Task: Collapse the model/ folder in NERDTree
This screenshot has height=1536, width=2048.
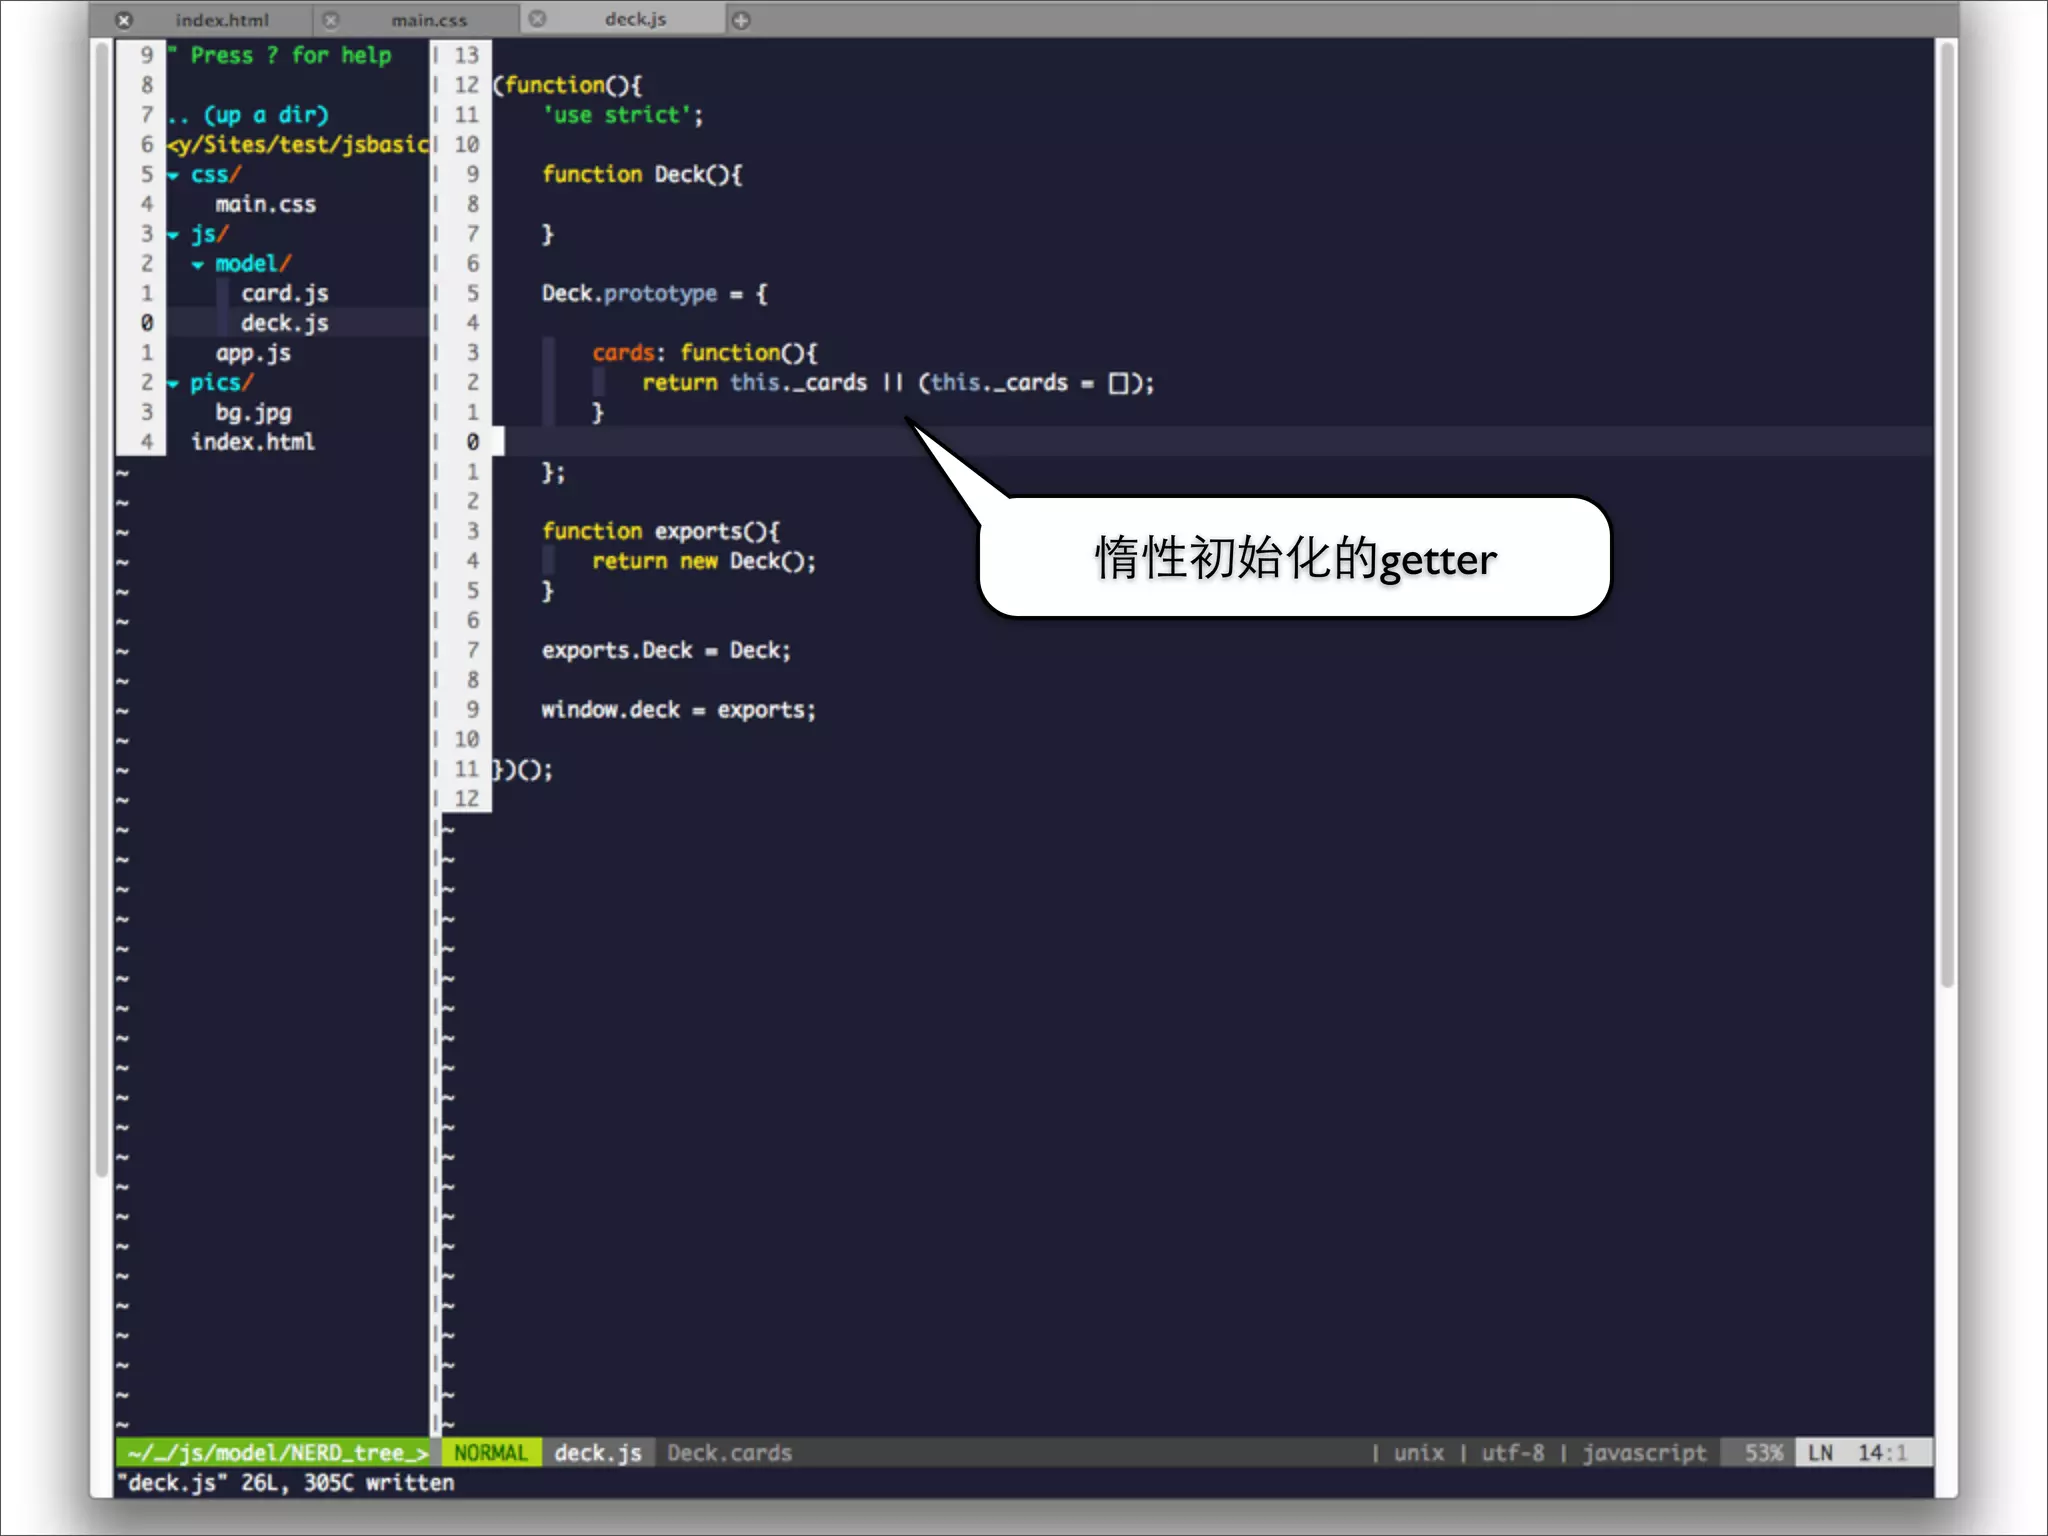Action: [198, 265]
